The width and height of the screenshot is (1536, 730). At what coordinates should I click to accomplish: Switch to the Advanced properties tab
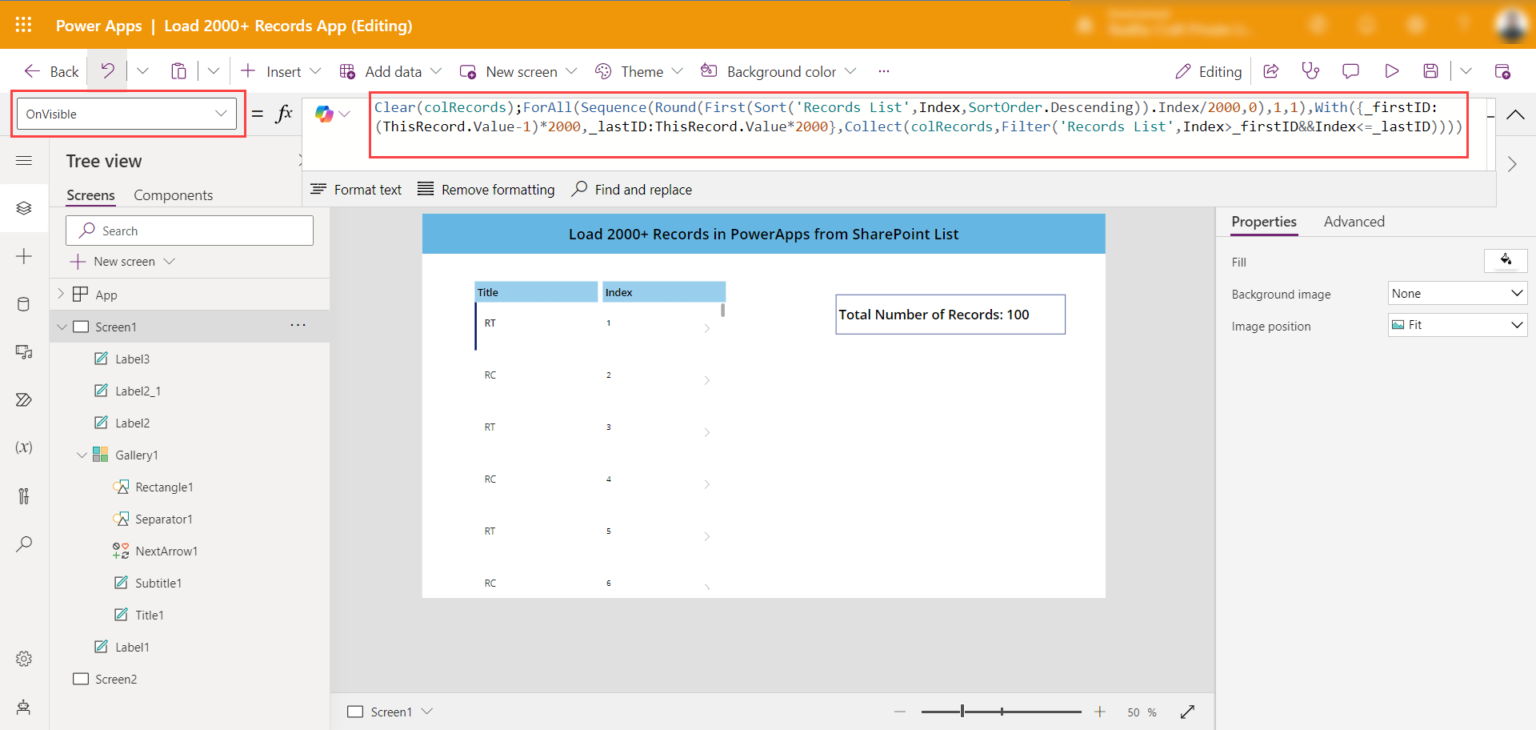(x=1354, y=221)
